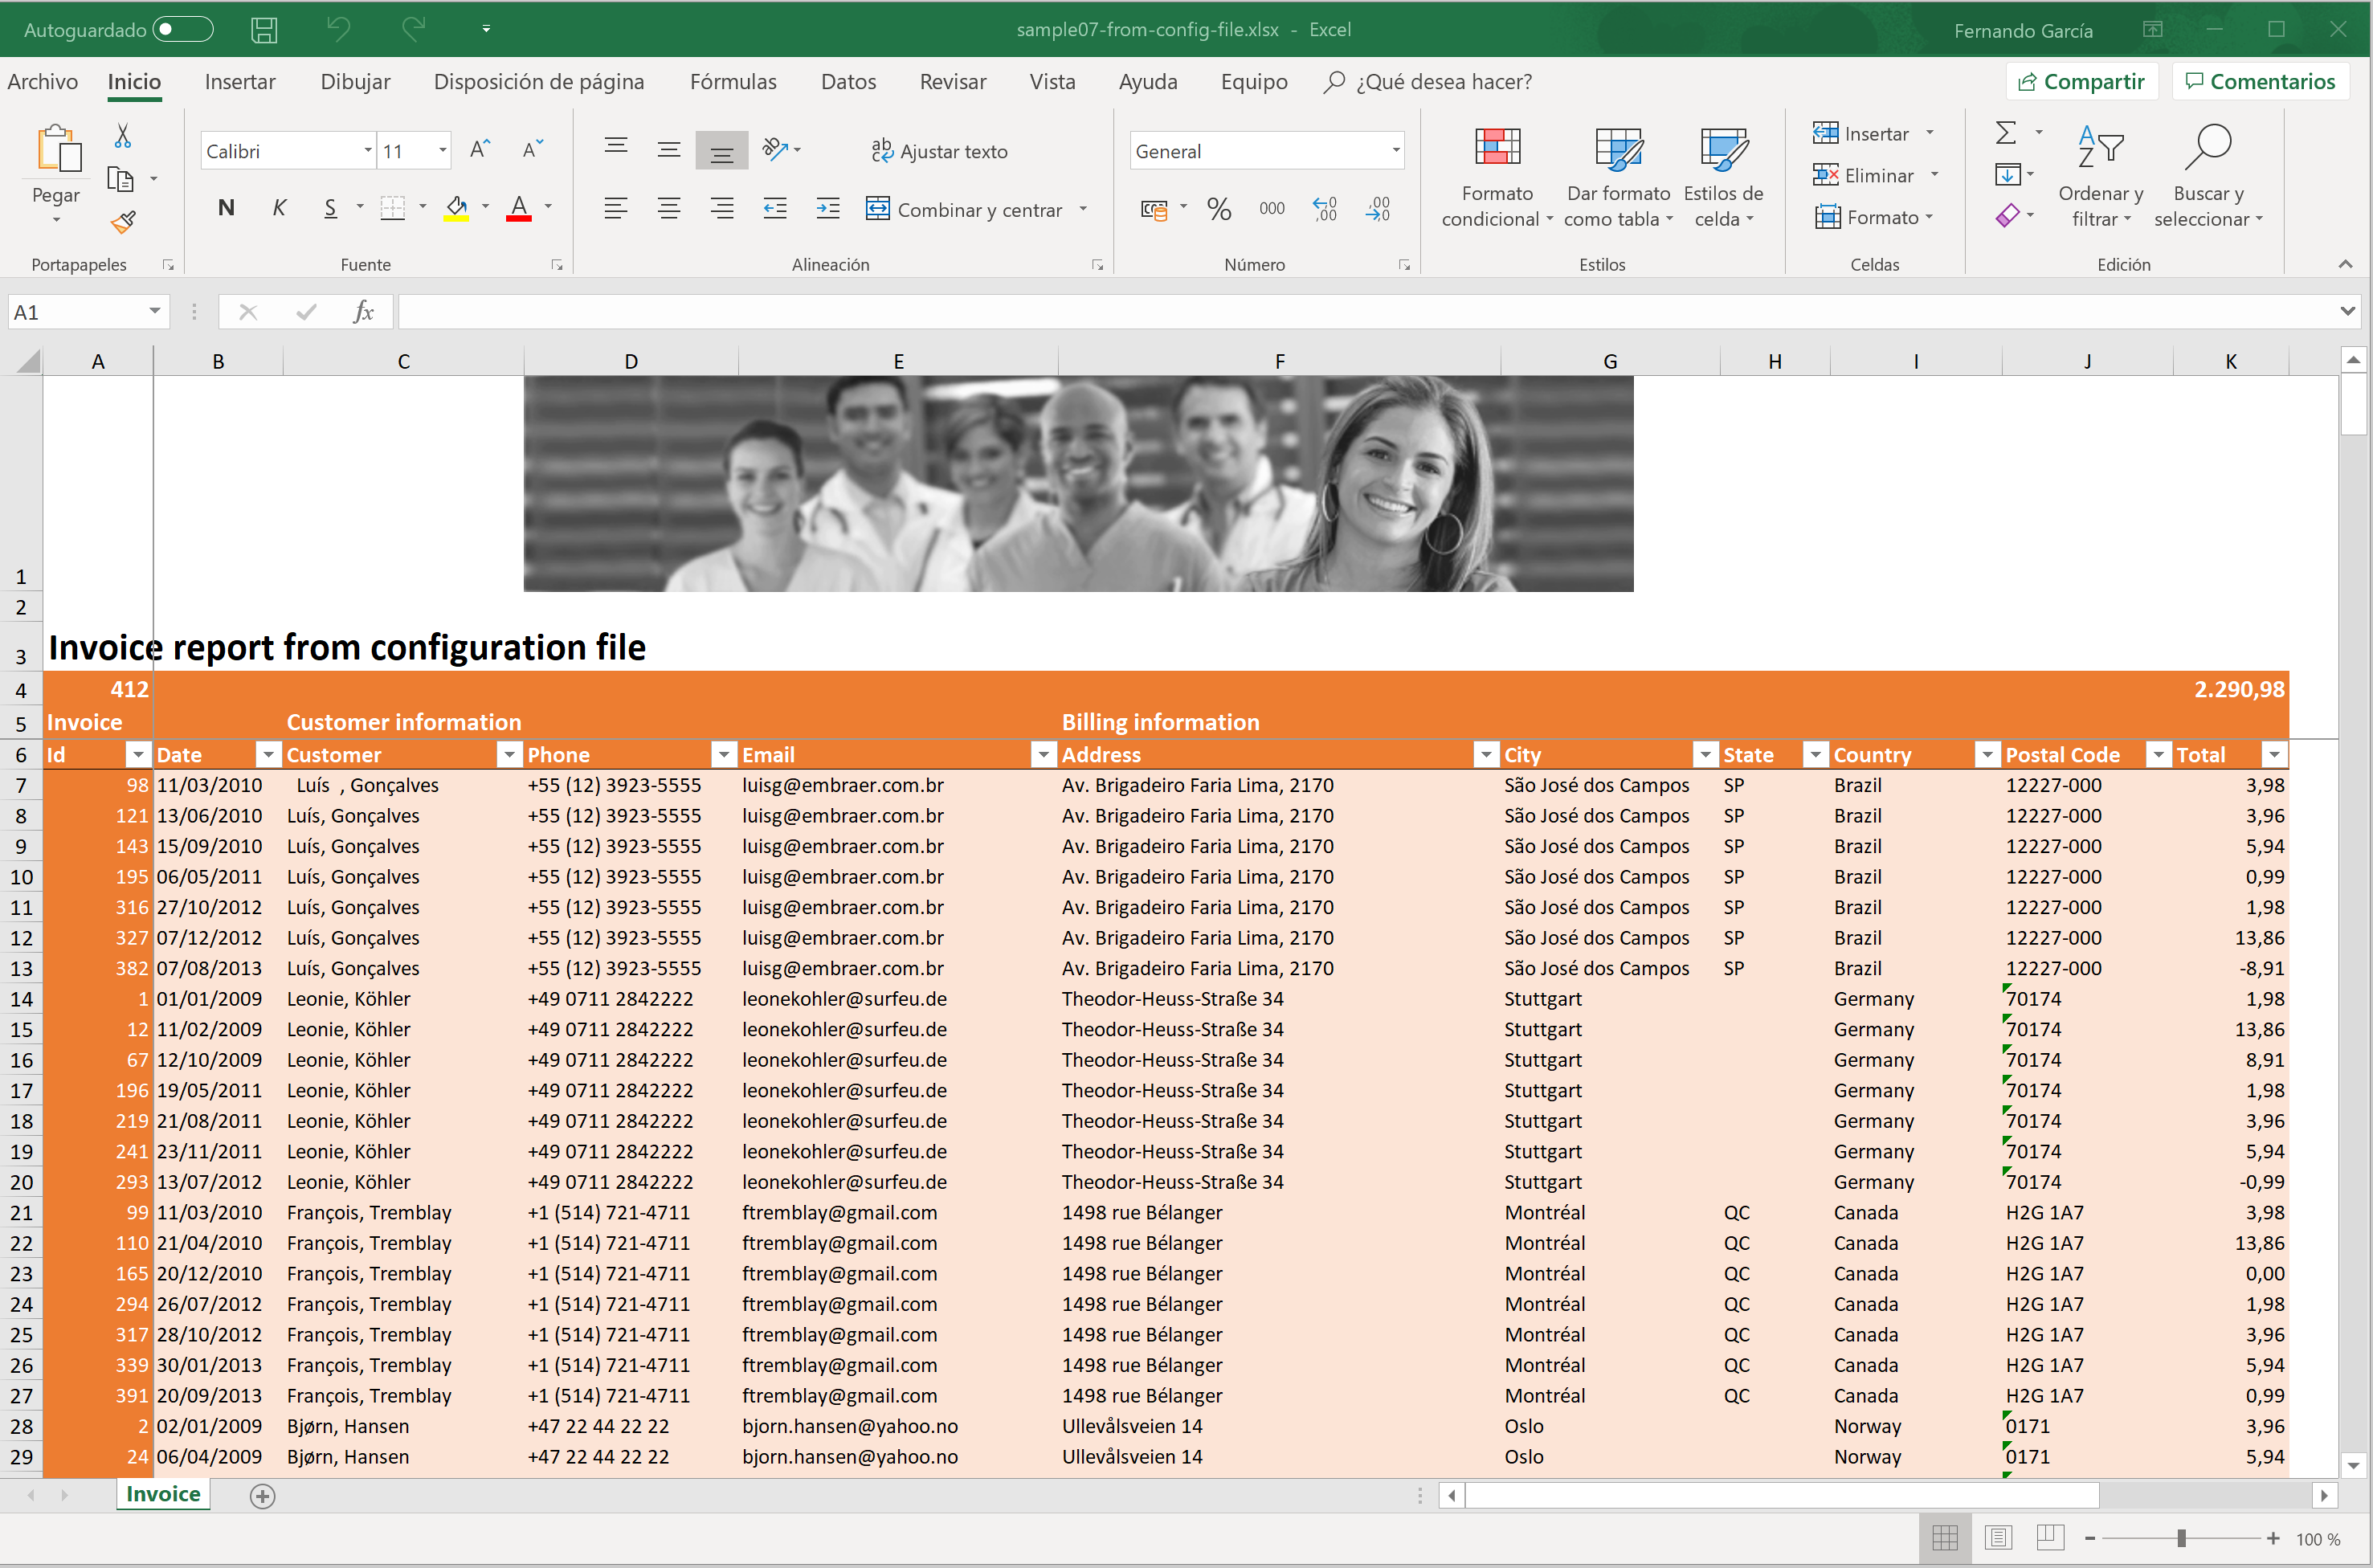The image size is (2373, 1568).
Task: Click Borders grid icon
Action: pos(393,208)
